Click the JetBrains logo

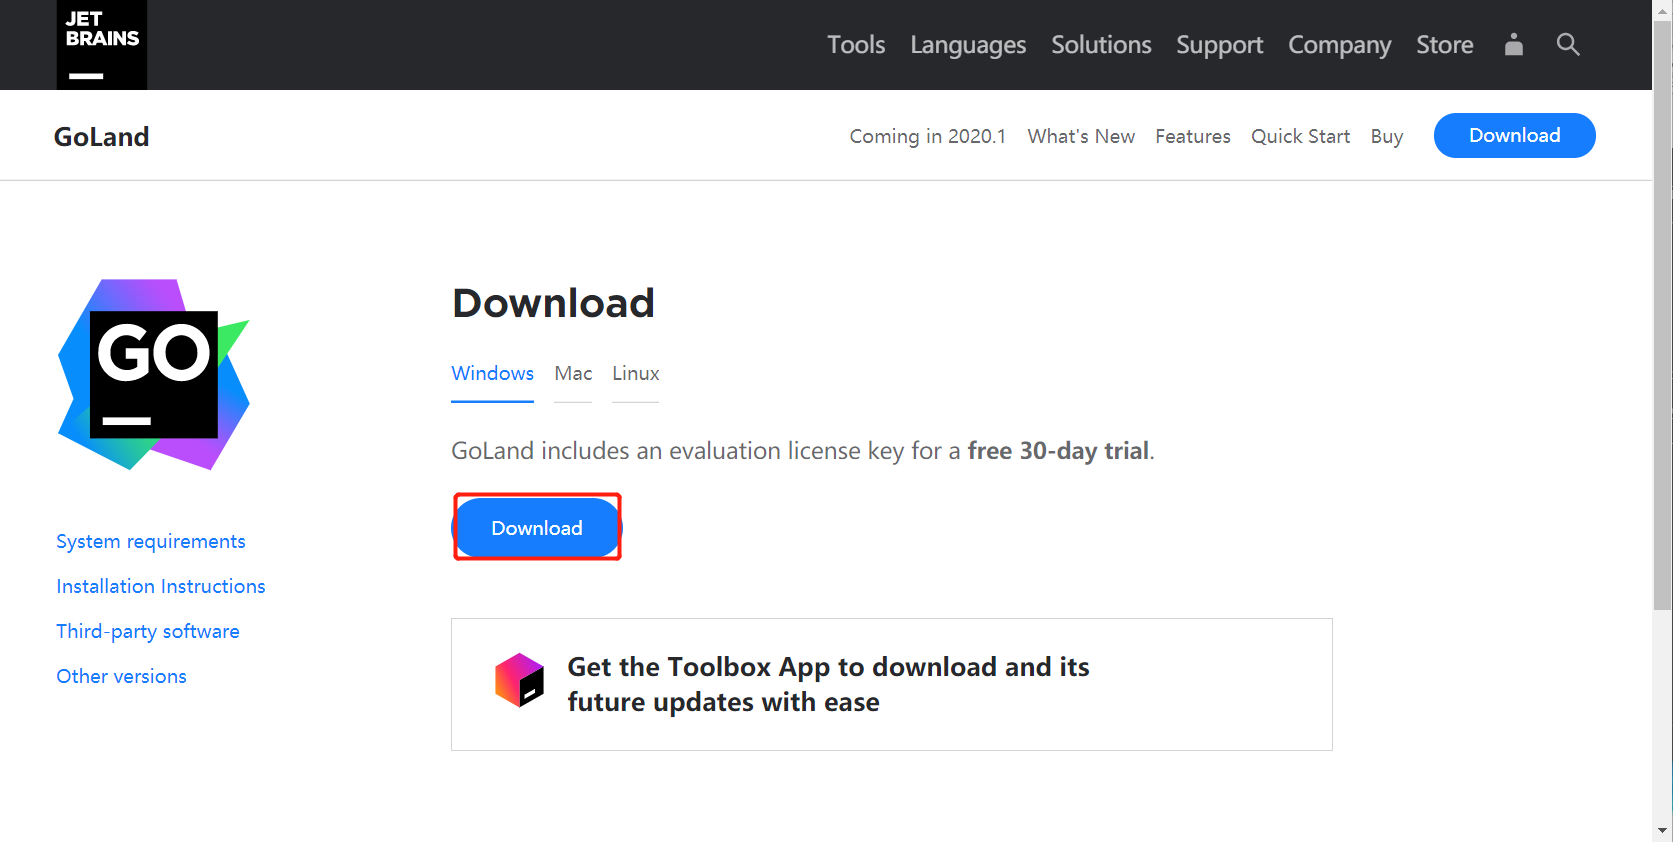click(x=102, y=45)
